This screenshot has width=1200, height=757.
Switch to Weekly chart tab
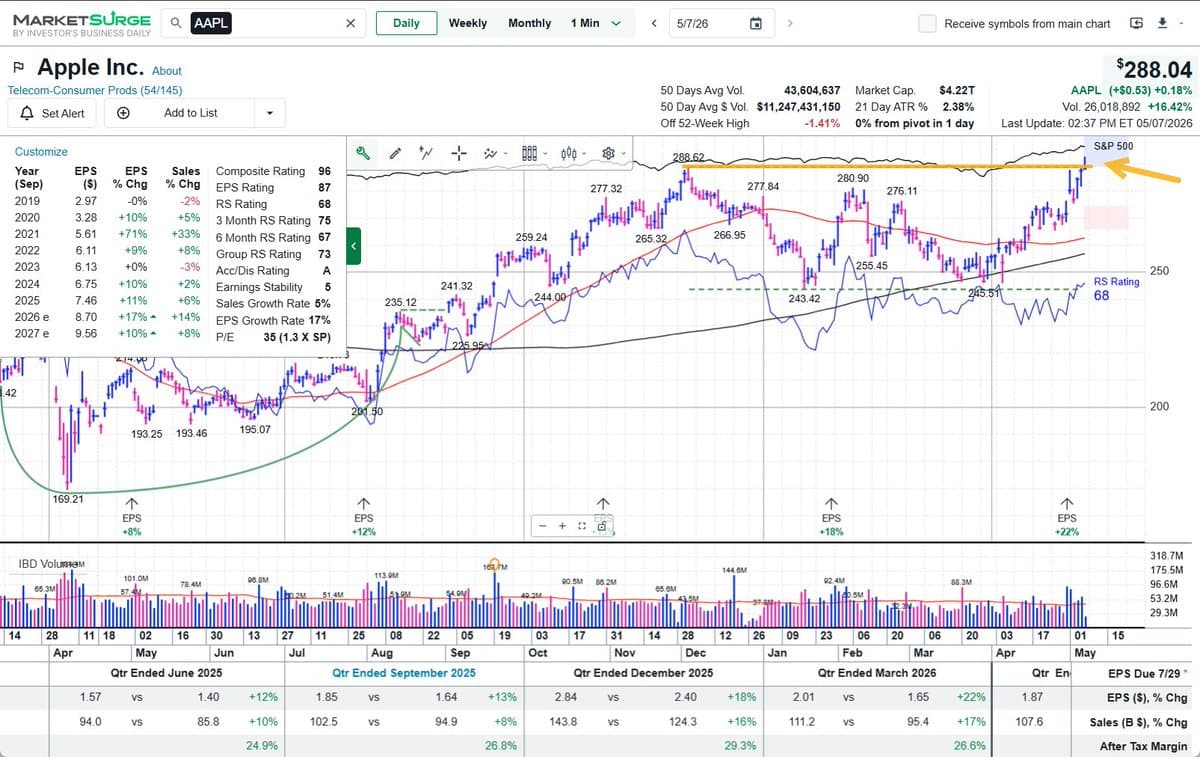pos(467,23)
